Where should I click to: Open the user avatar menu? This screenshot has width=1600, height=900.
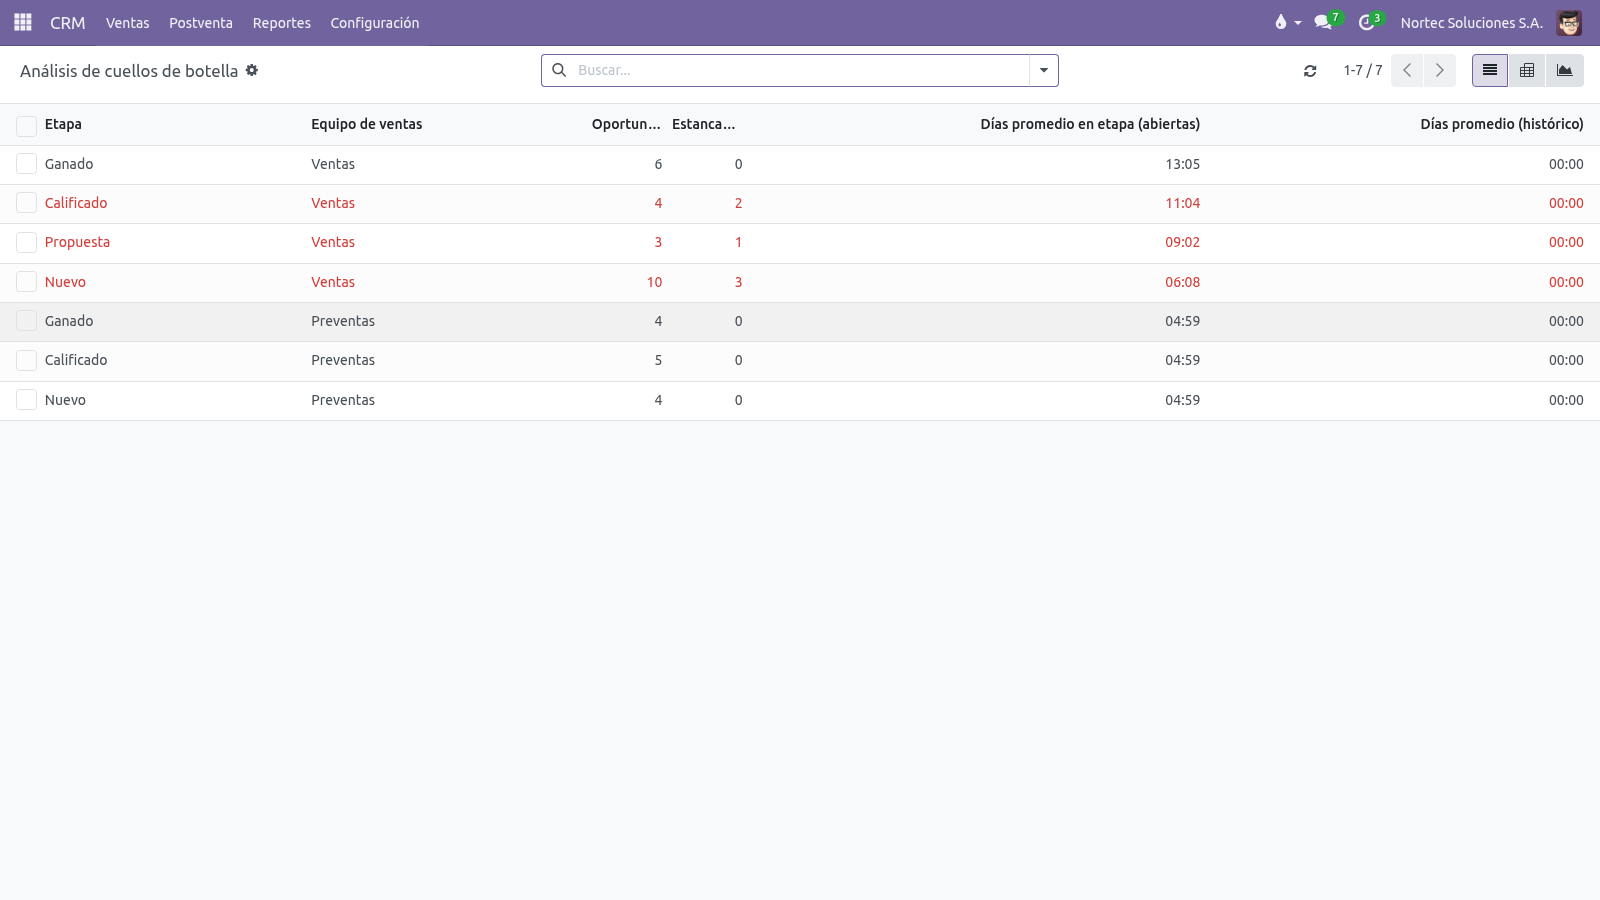1569,22
